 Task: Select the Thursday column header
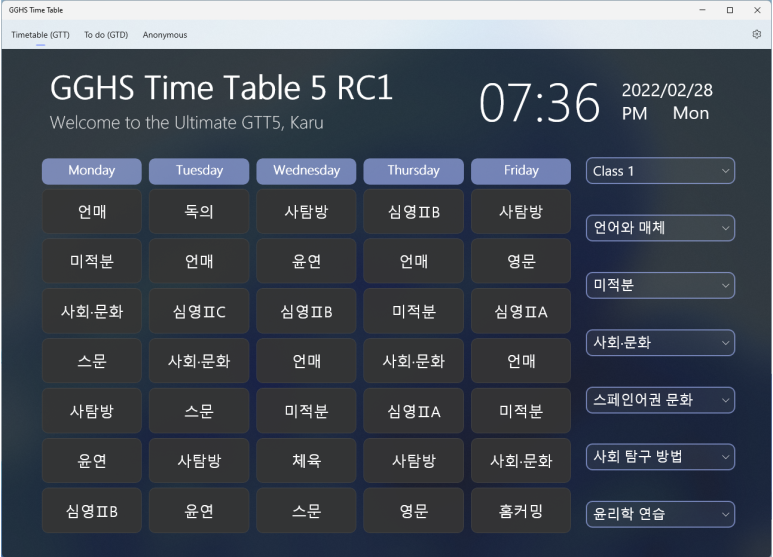pyautogui.click(x=414, y=171)
